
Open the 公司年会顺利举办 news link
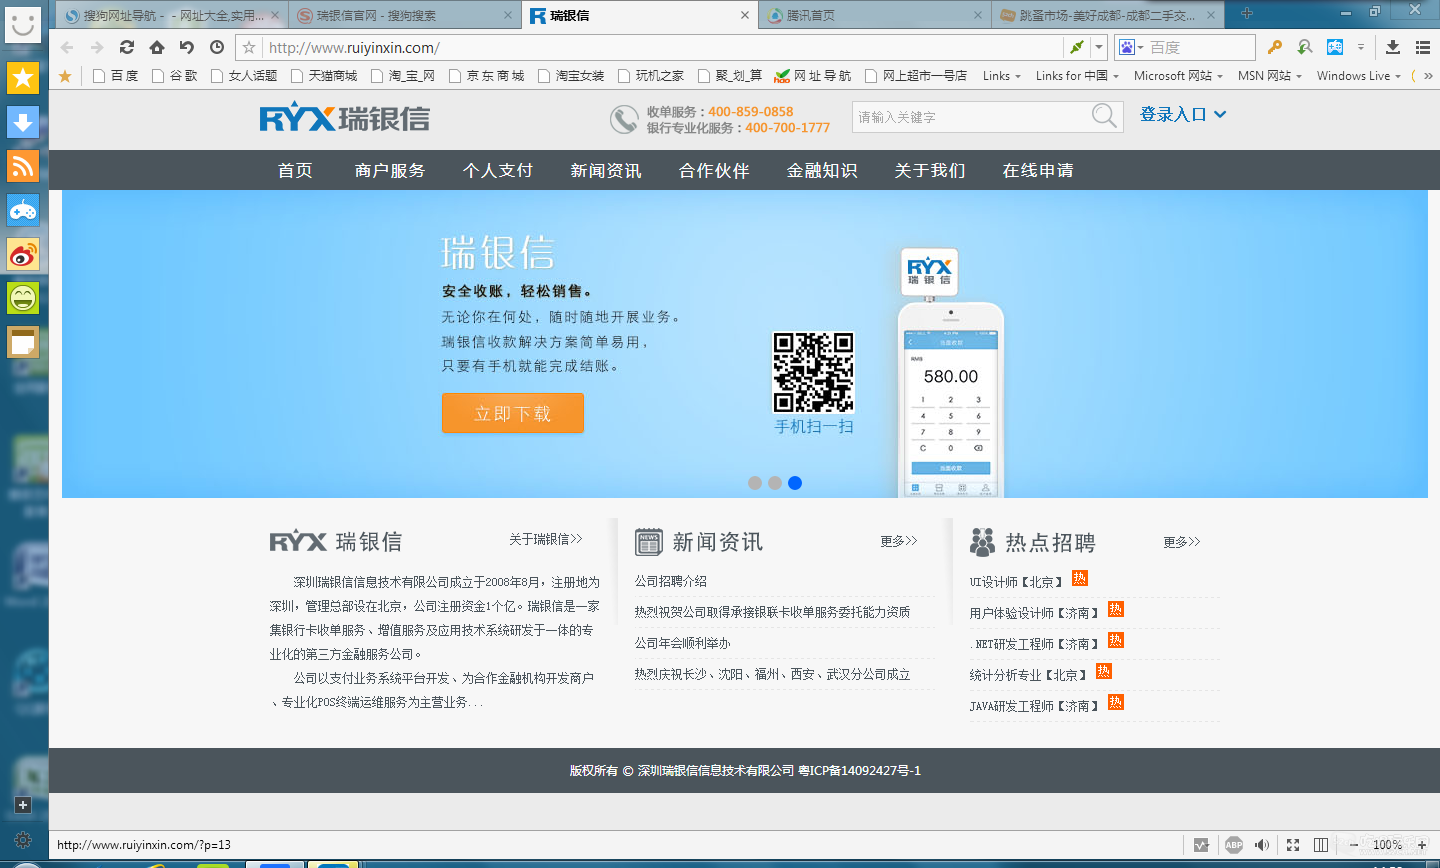pyautogui.click(x=682, y=643)
